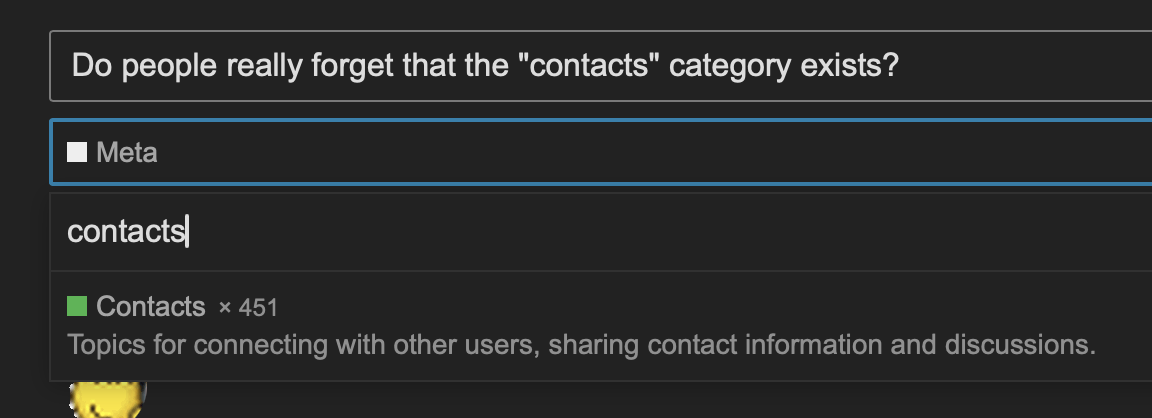Click the green Contacts category color badge

point(77,306)
